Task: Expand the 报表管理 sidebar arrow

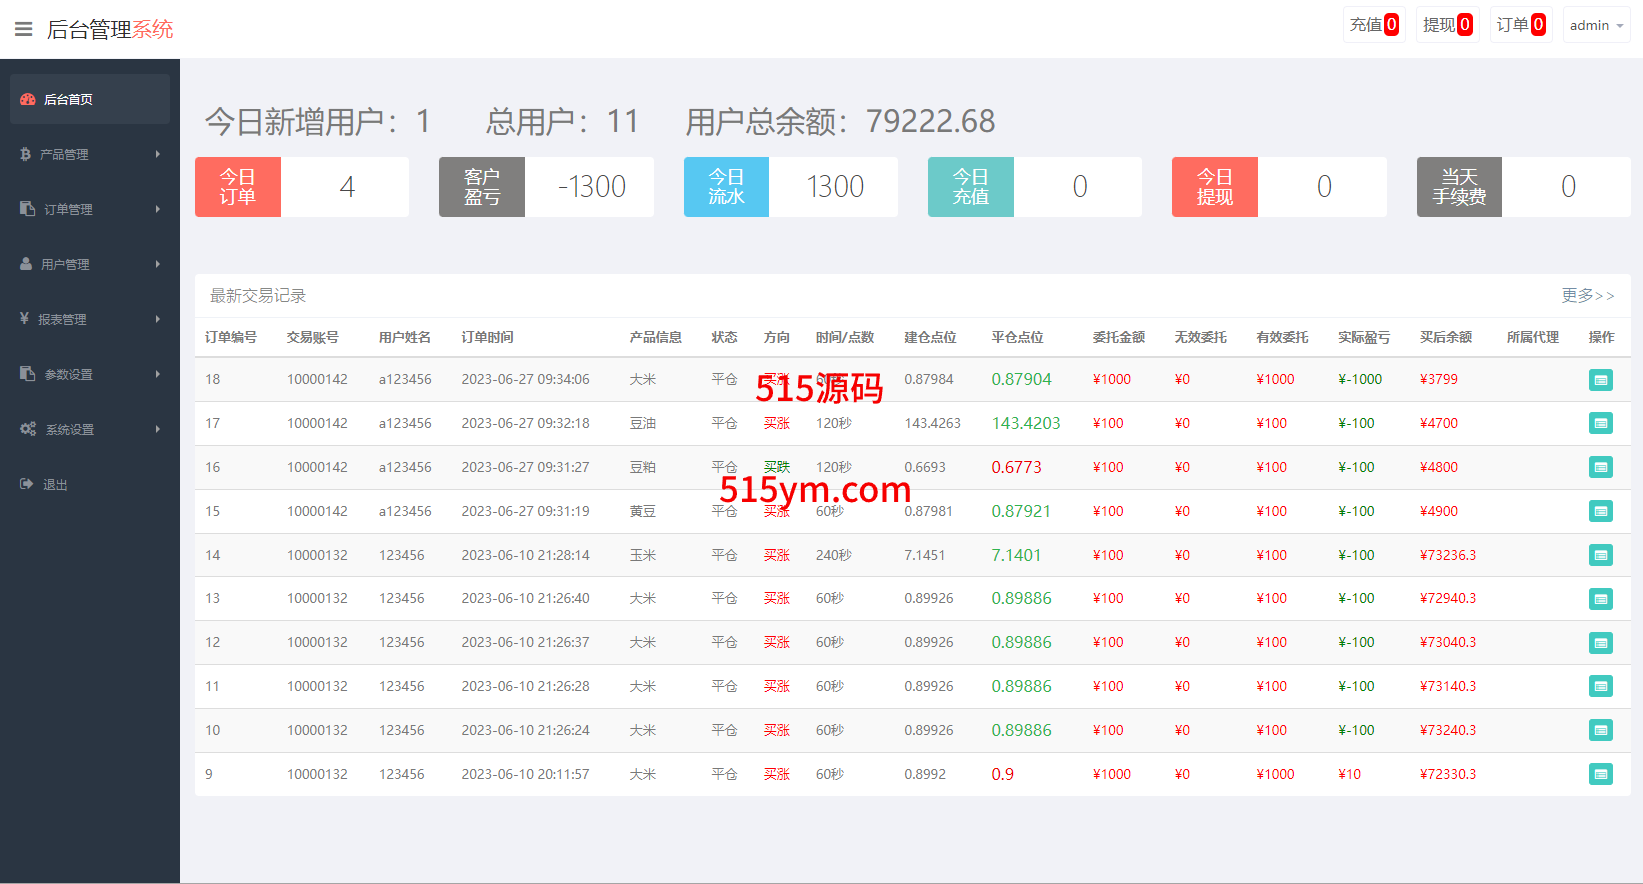Action: (158, 319)
